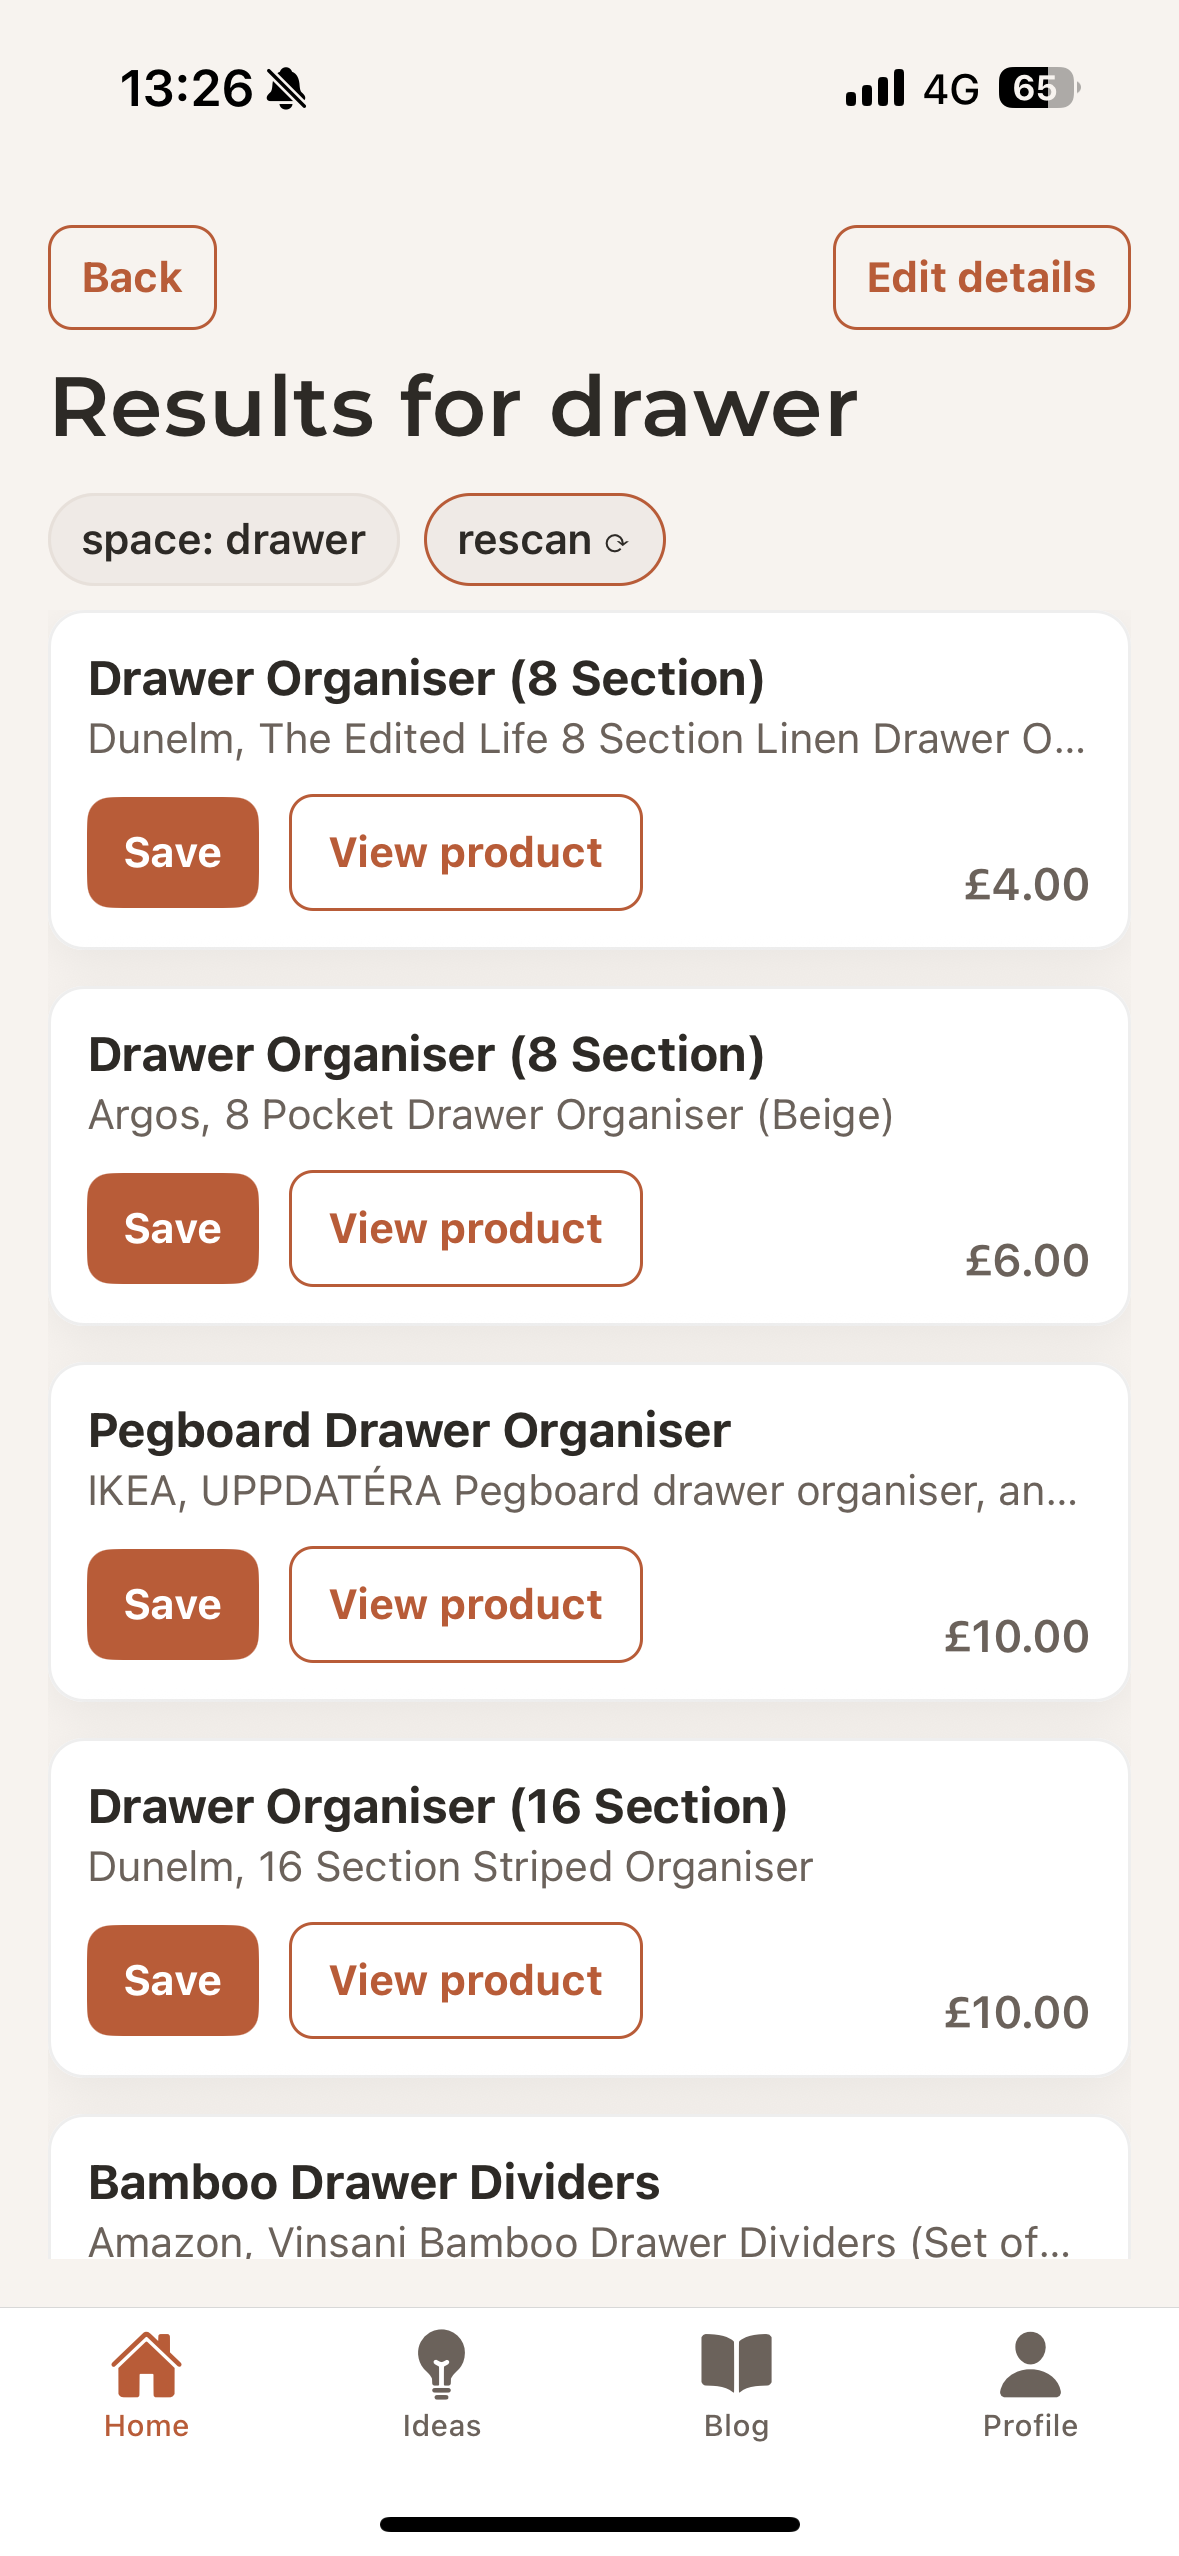View product for Dunelm £4.00 organiser
The image size is (1179, 2556).
coord(466,852)
